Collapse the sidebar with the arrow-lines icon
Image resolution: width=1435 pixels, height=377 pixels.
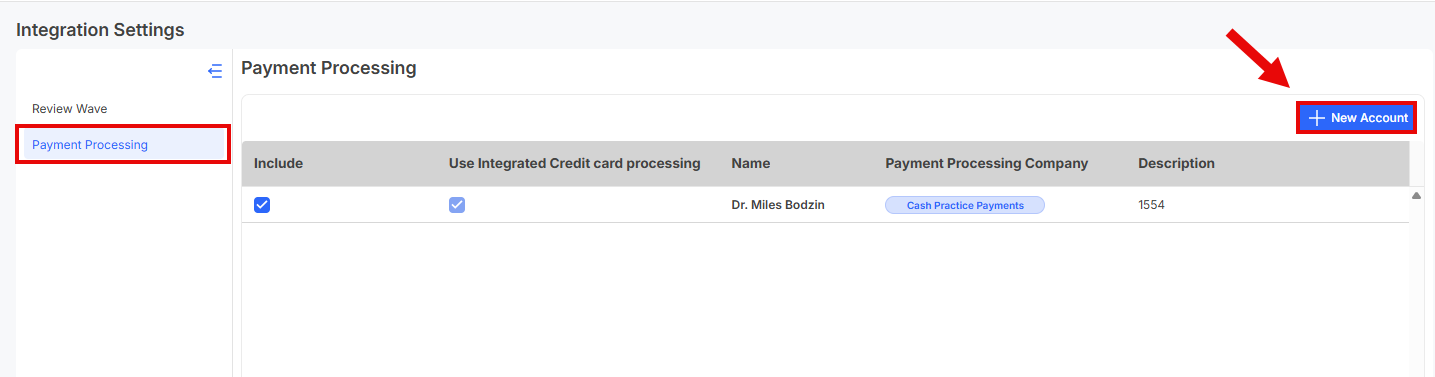pos(215,71)
